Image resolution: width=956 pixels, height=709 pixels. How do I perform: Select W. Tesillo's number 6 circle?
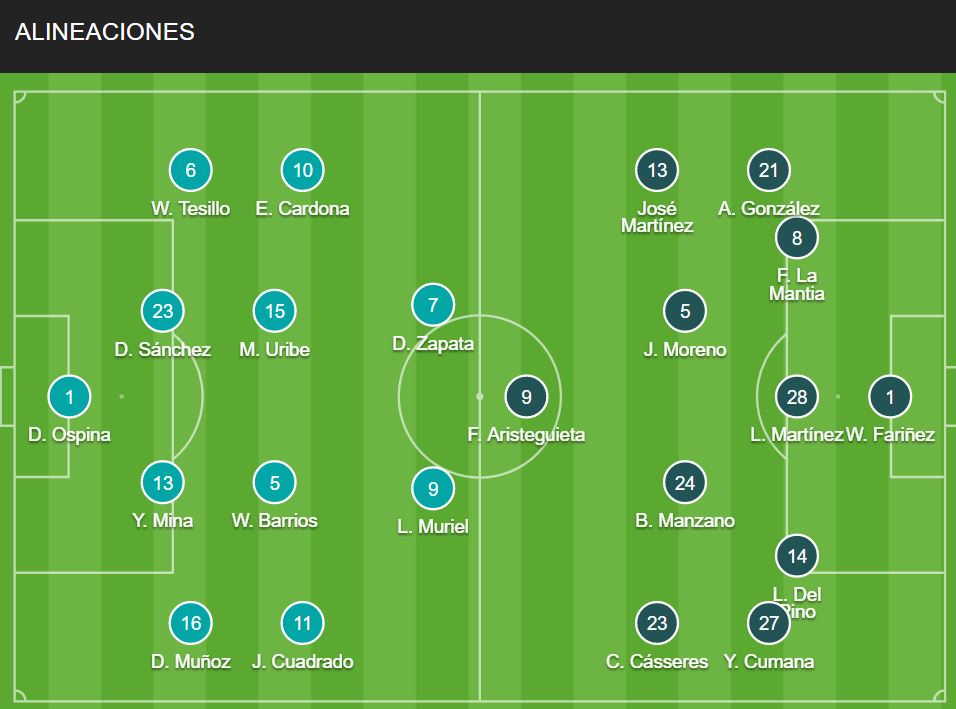coord(191,170)
